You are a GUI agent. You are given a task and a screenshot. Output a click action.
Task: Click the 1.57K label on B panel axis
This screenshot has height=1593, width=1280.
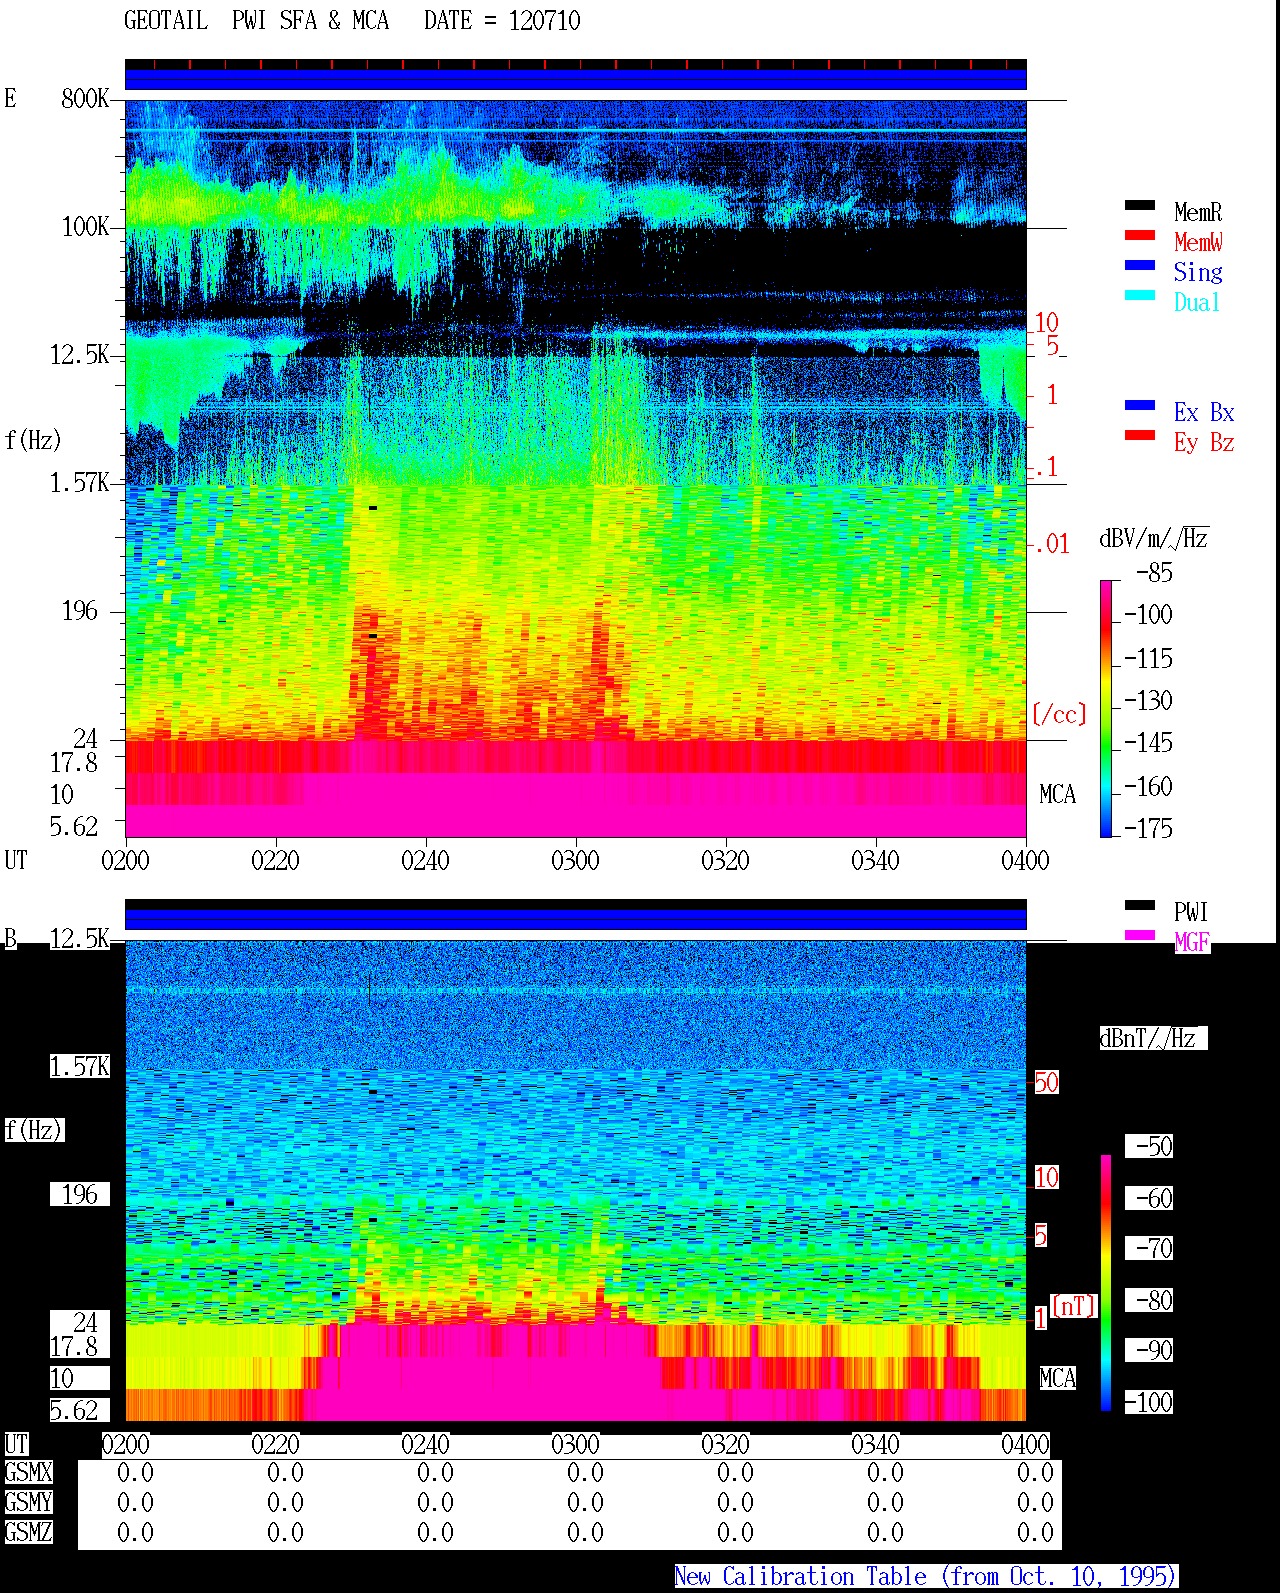(80, 1067)
